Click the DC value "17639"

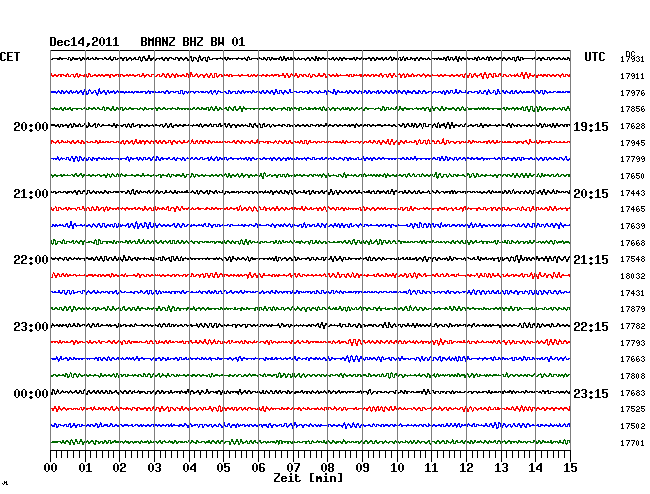pyautogui.click(x=633, y=227)
